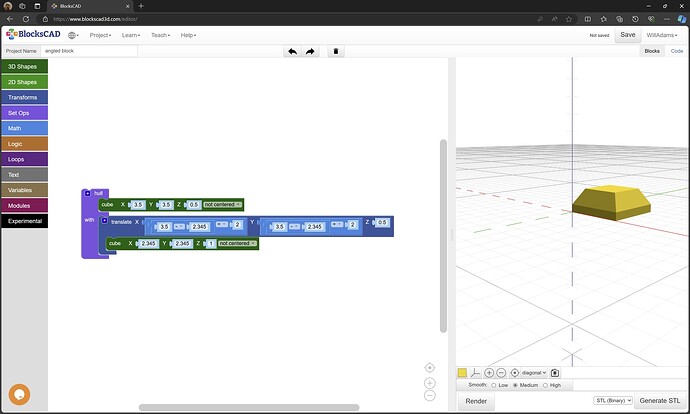The width and height of the screenshot is (690, 414).
Task: Click the workspace horizontal scrollbar
Action: [x=249, y=407]
